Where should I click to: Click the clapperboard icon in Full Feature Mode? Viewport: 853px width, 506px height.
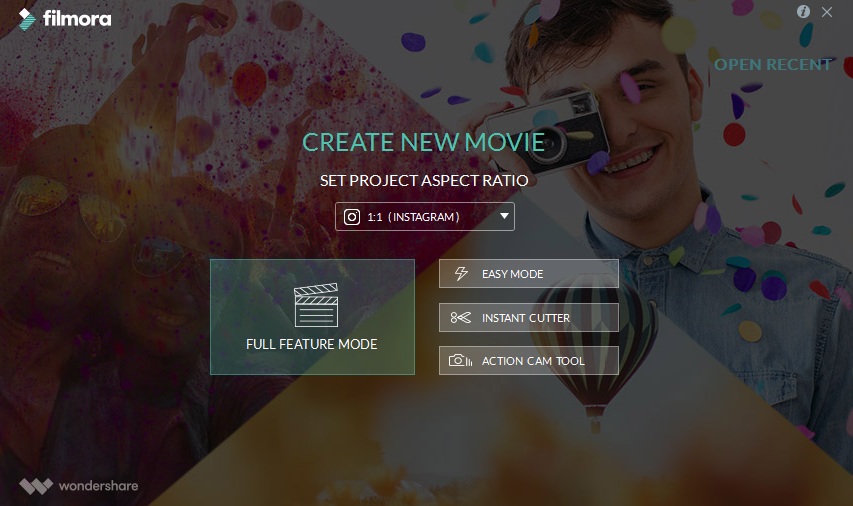coord(316,305)
